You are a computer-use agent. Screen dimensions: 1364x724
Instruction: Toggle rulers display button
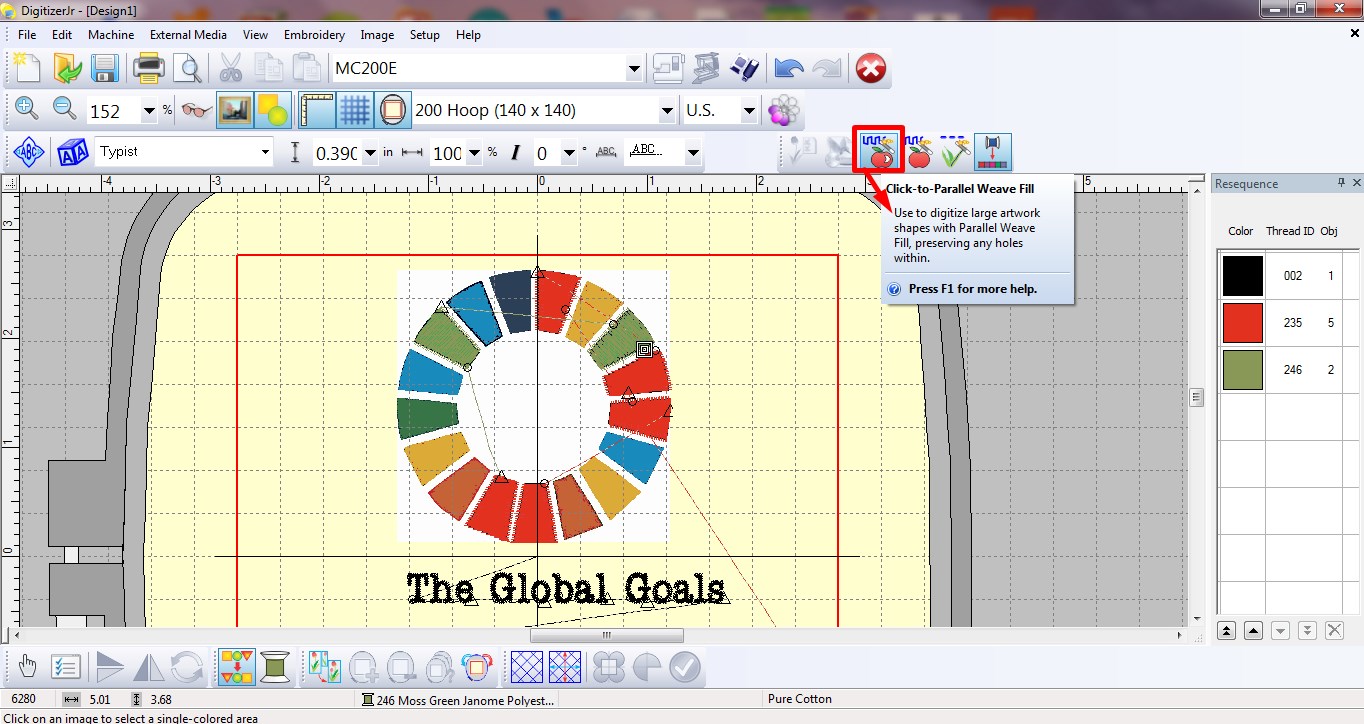click(x=317, y=110)
